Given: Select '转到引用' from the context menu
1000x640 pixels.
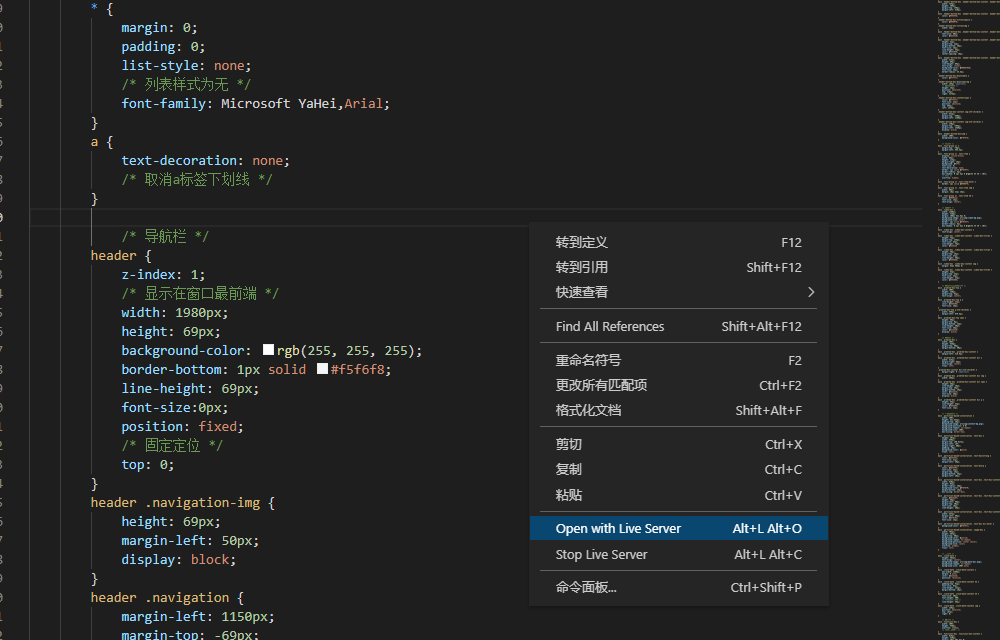Looking at the screenshot, I should [580, 268].
